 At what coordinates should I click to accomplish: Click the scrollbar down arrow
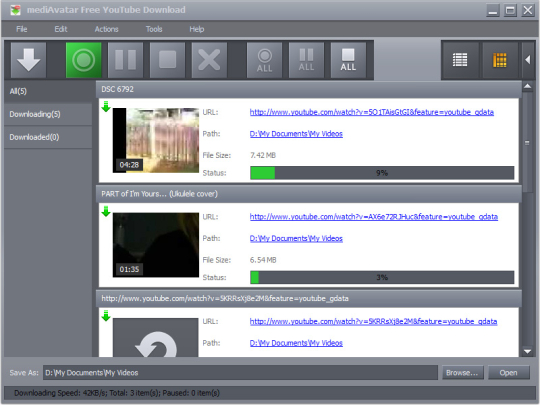pos(527,352)
